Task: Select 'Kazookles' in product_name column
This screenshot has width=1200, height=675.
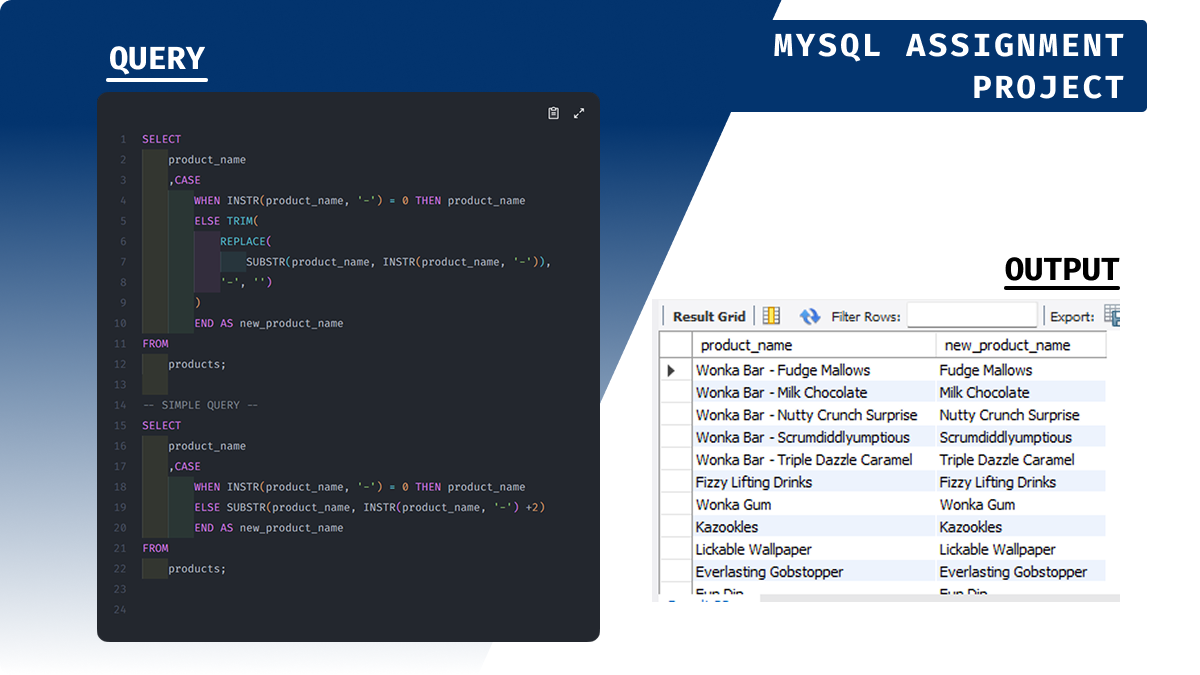Action: coord(813,527)
